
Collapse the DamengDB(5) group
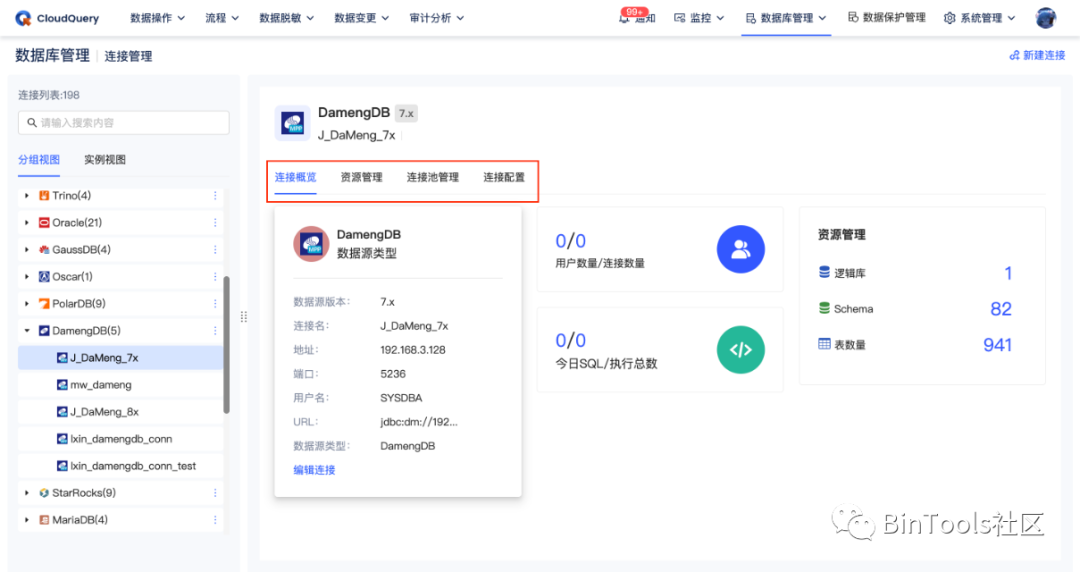coord(27,331)
